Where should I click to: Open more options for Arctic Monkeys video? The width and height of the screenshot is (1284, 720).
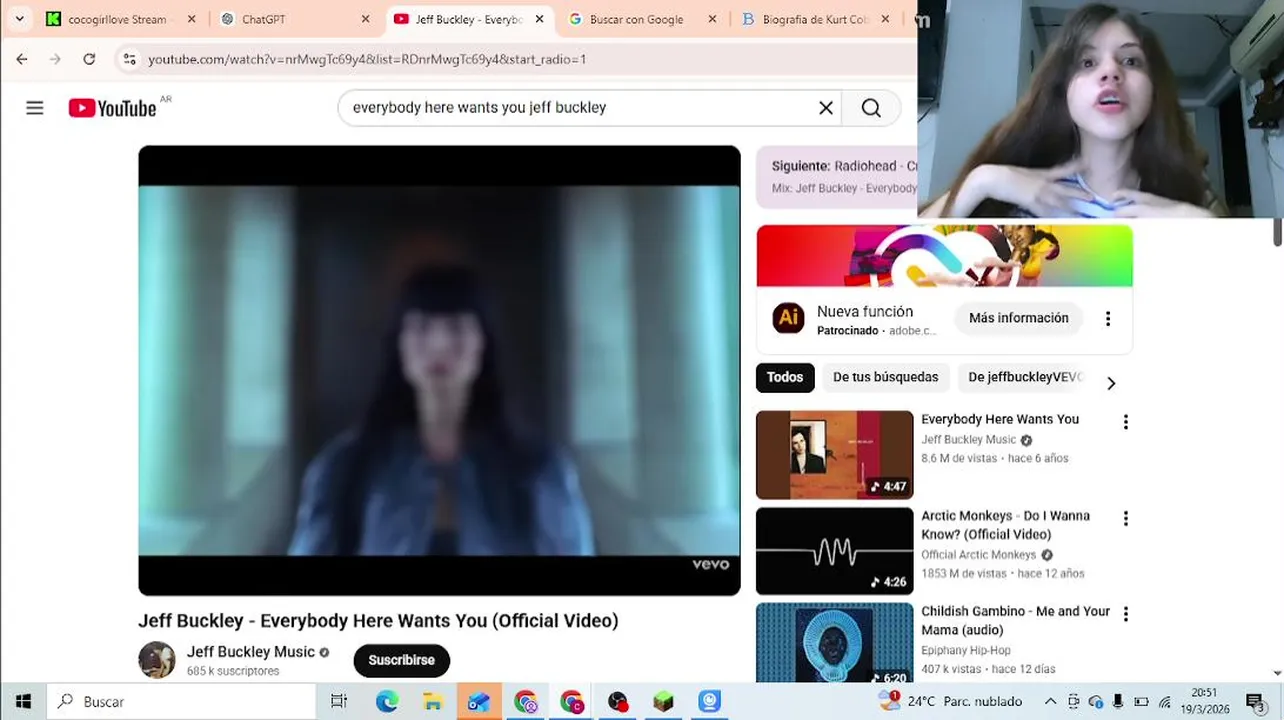tap(1126, 518)
